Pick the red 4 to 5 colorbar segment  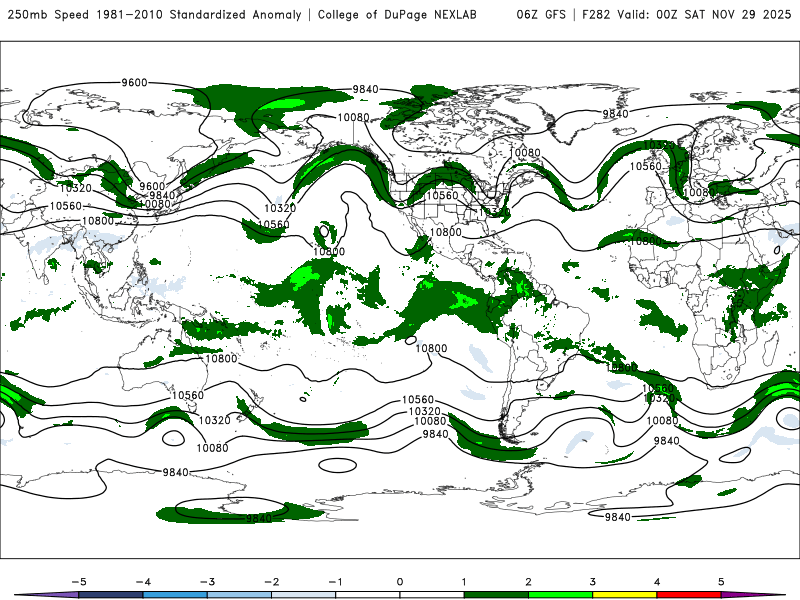coord(689,595)
